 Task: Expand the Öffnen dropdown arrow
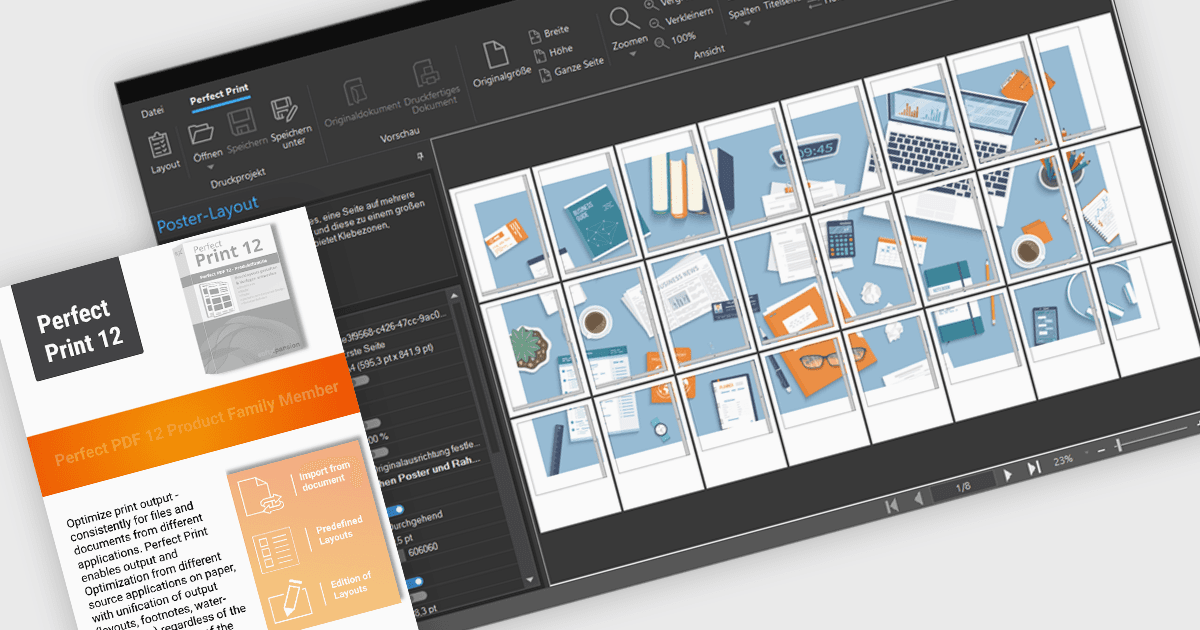[212, 167]
